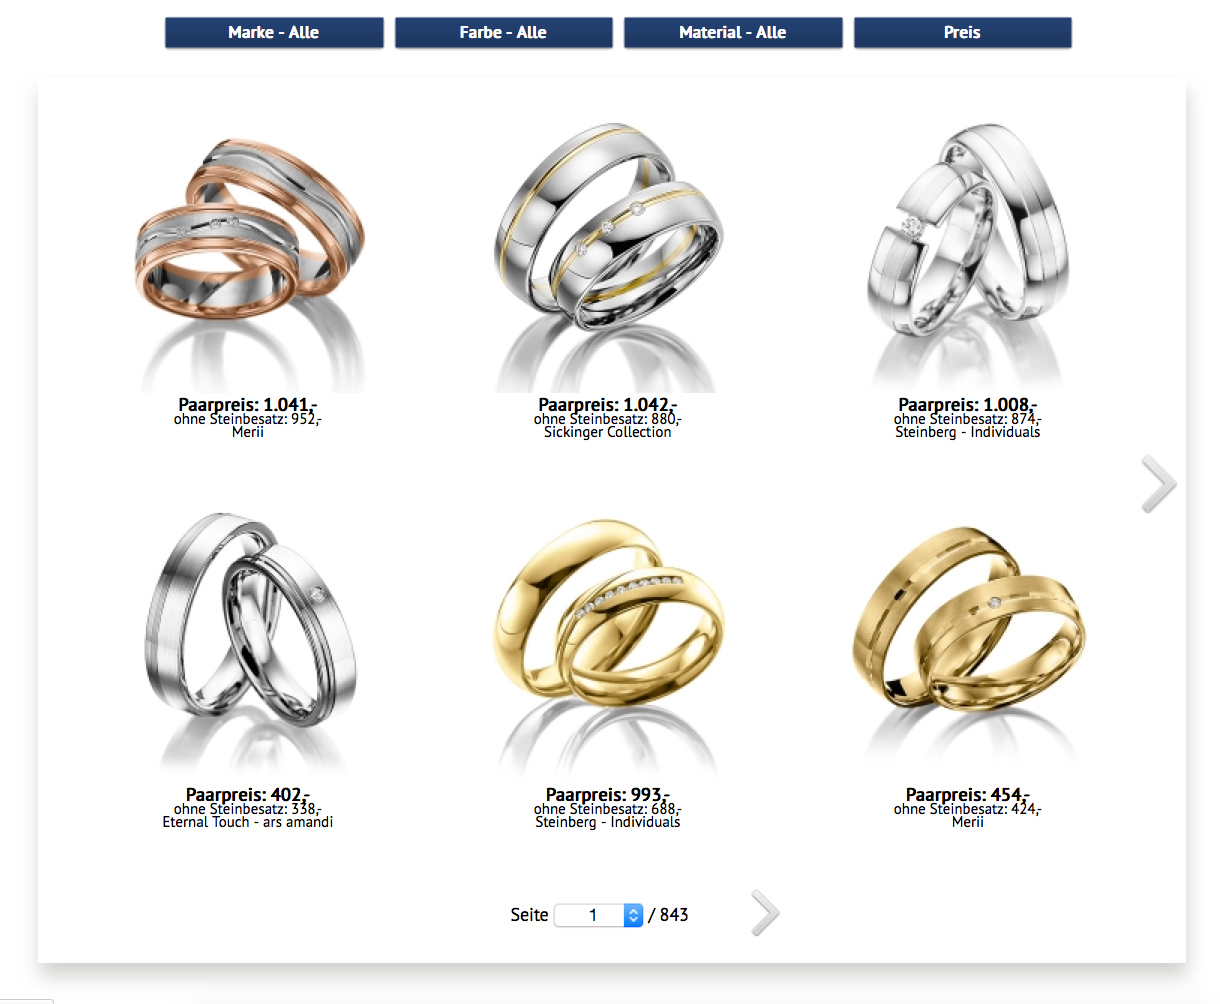The image size is (1220, 1004).
Task: Open the Preis filter
Action: pyautogui.click(x=962, y=32)
